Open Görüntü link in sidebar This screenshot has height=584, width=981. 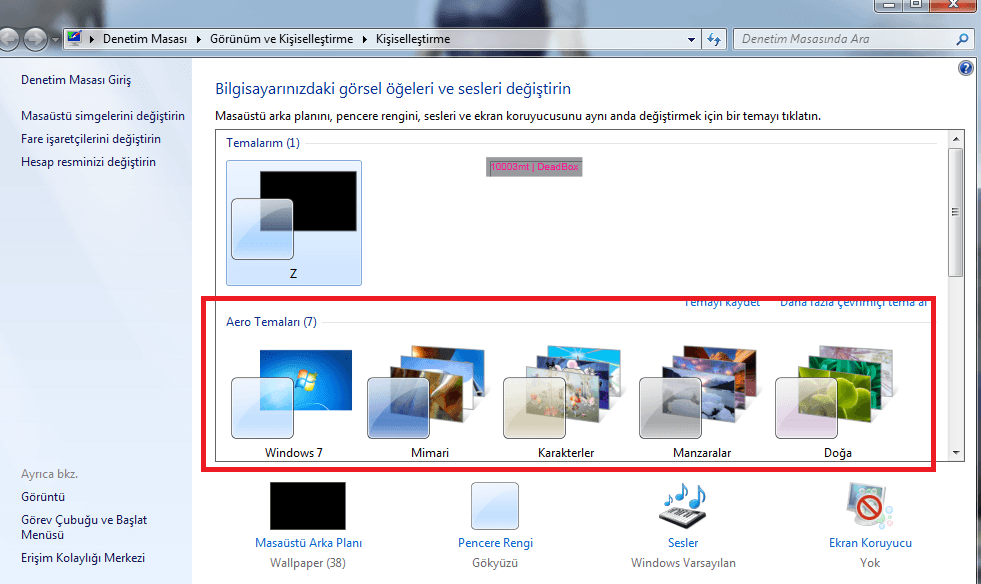(43, 497)
